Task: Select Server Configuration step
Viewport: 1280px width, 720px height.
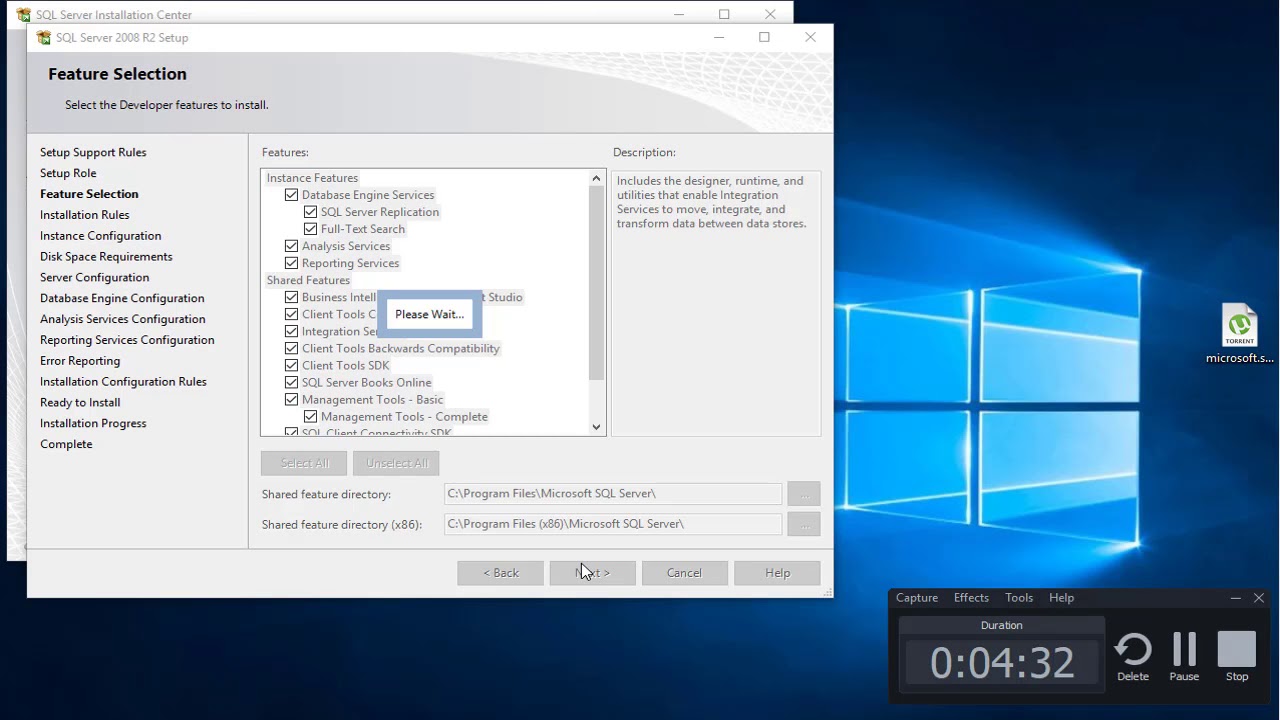Action: coord(94,278)
